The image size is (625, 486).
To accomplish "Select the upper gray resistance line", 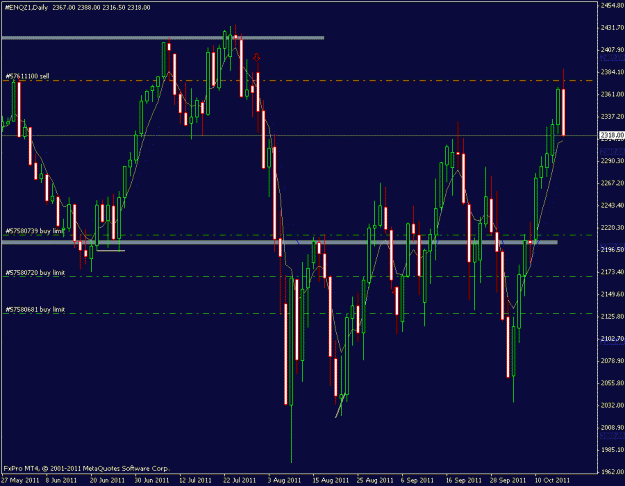I will click(163, 38).
